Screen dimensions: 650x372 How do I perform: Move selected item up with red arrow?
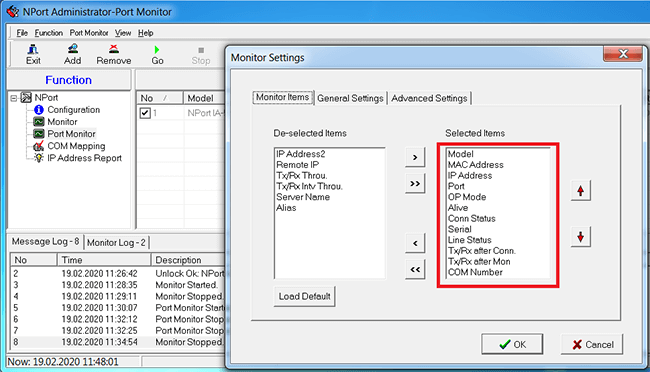pos(580,191)
